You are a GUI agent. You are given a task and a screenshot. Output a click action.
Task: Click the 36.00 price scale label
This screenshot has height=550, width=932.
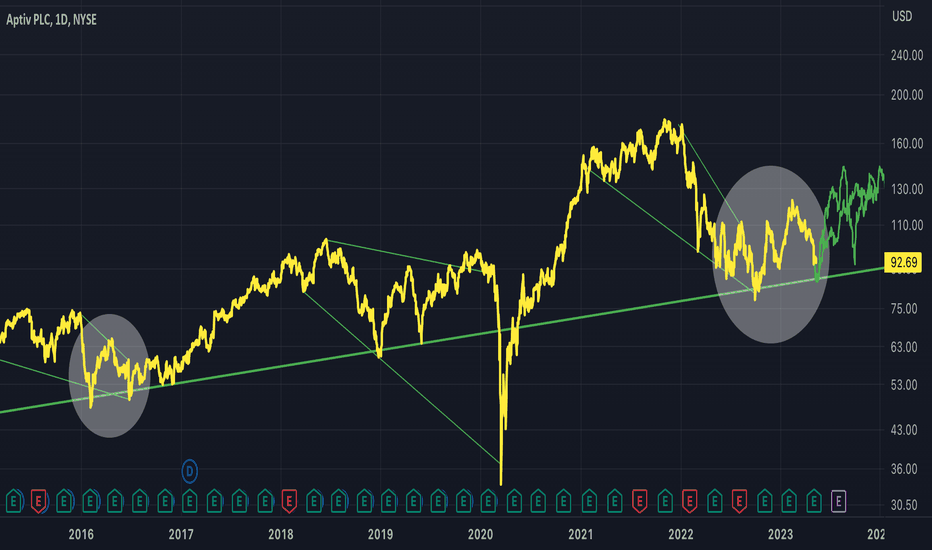(x=906, y=469)
